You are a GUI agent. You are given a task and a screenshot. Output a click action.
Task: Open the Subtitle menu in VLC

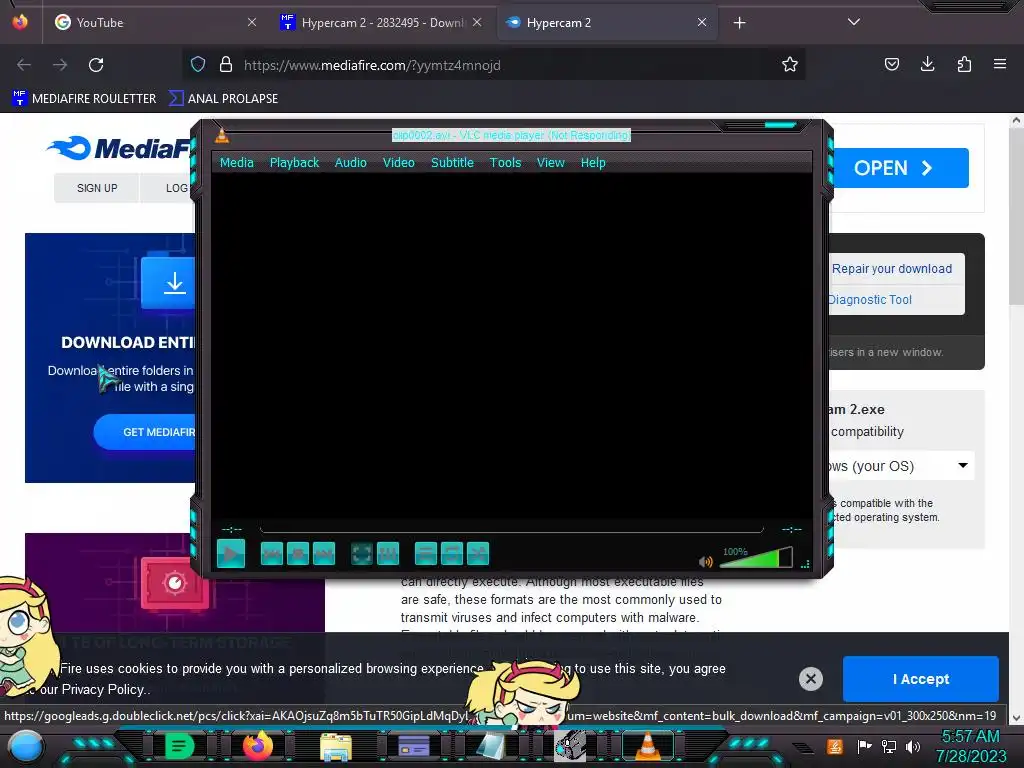point(452,163)
